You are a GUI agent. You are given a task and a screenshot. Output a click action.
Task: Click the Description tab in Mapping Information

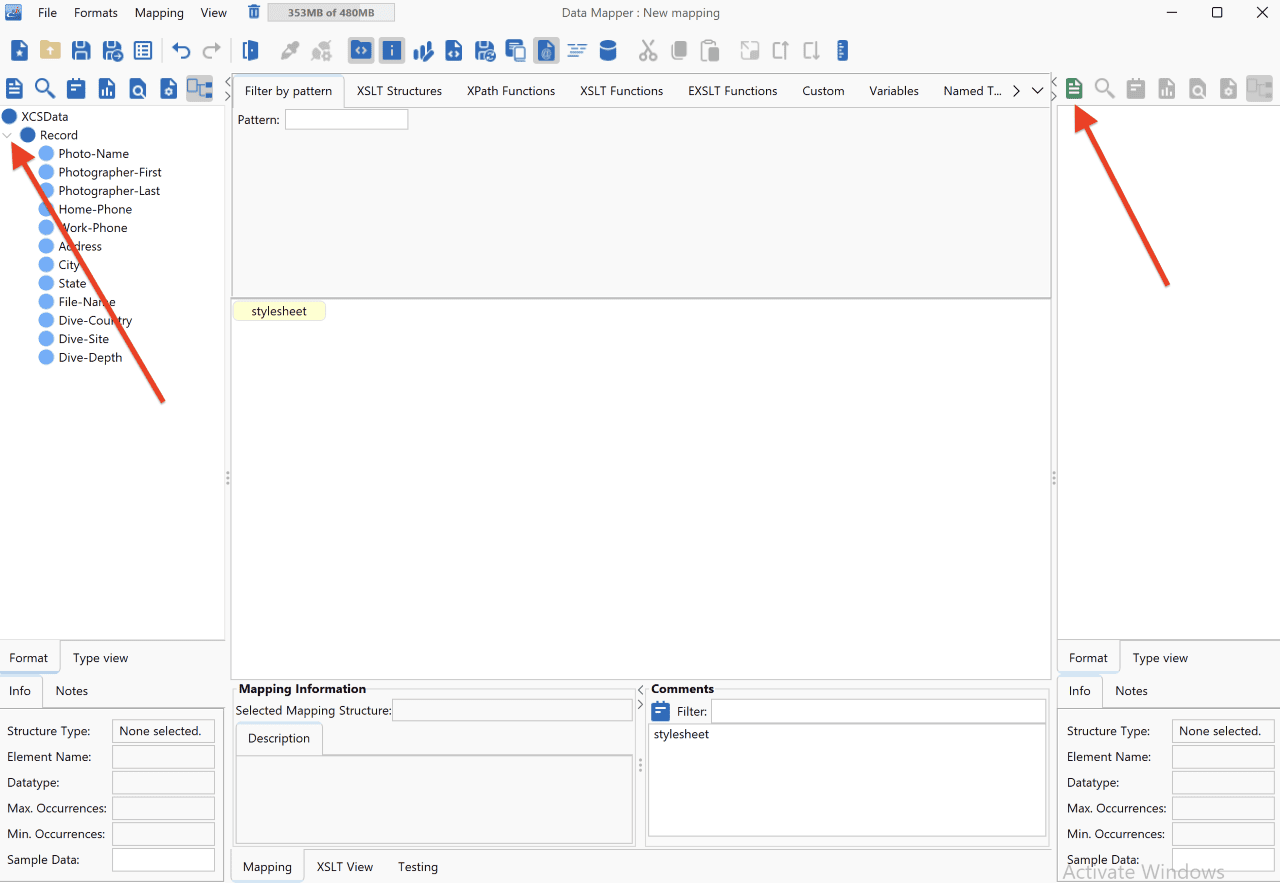pyautogui.click(x=279, y=738)
